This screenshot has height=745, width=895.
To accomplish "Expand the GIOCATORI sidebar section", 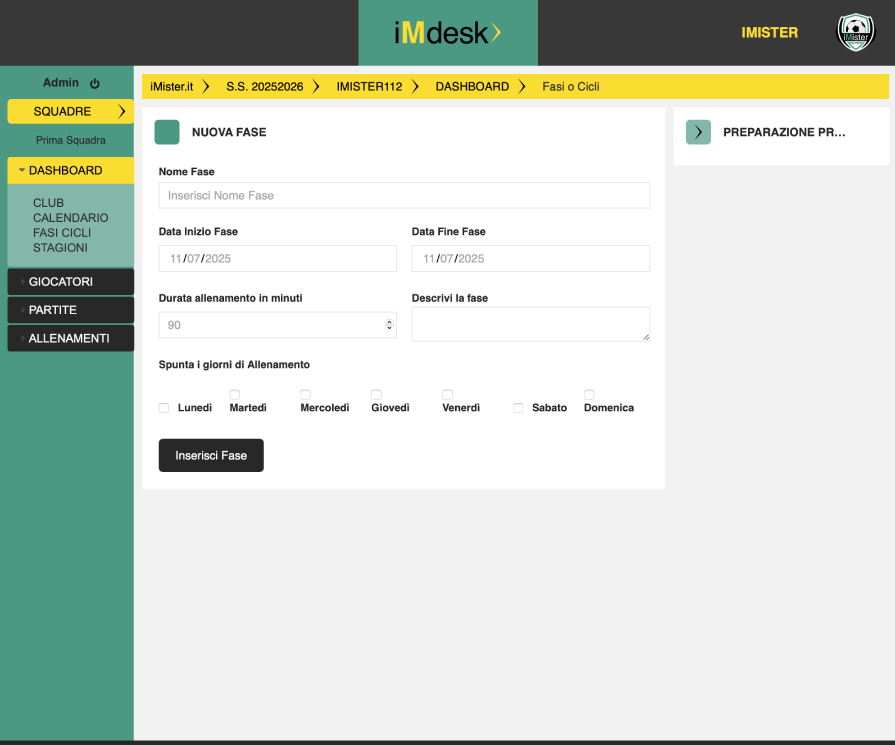I will tap(71, 281).
